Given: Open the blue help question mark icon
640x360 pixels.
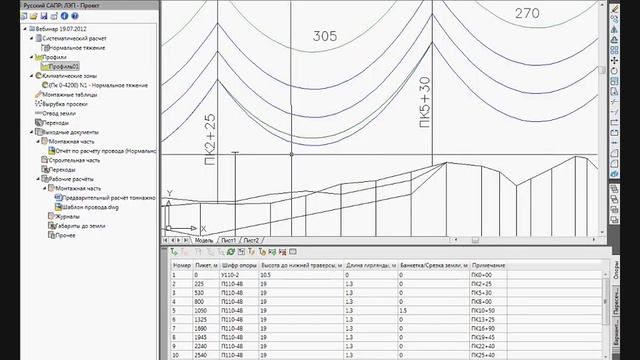Looking at the screenshot, I should [x=75, y=16].
